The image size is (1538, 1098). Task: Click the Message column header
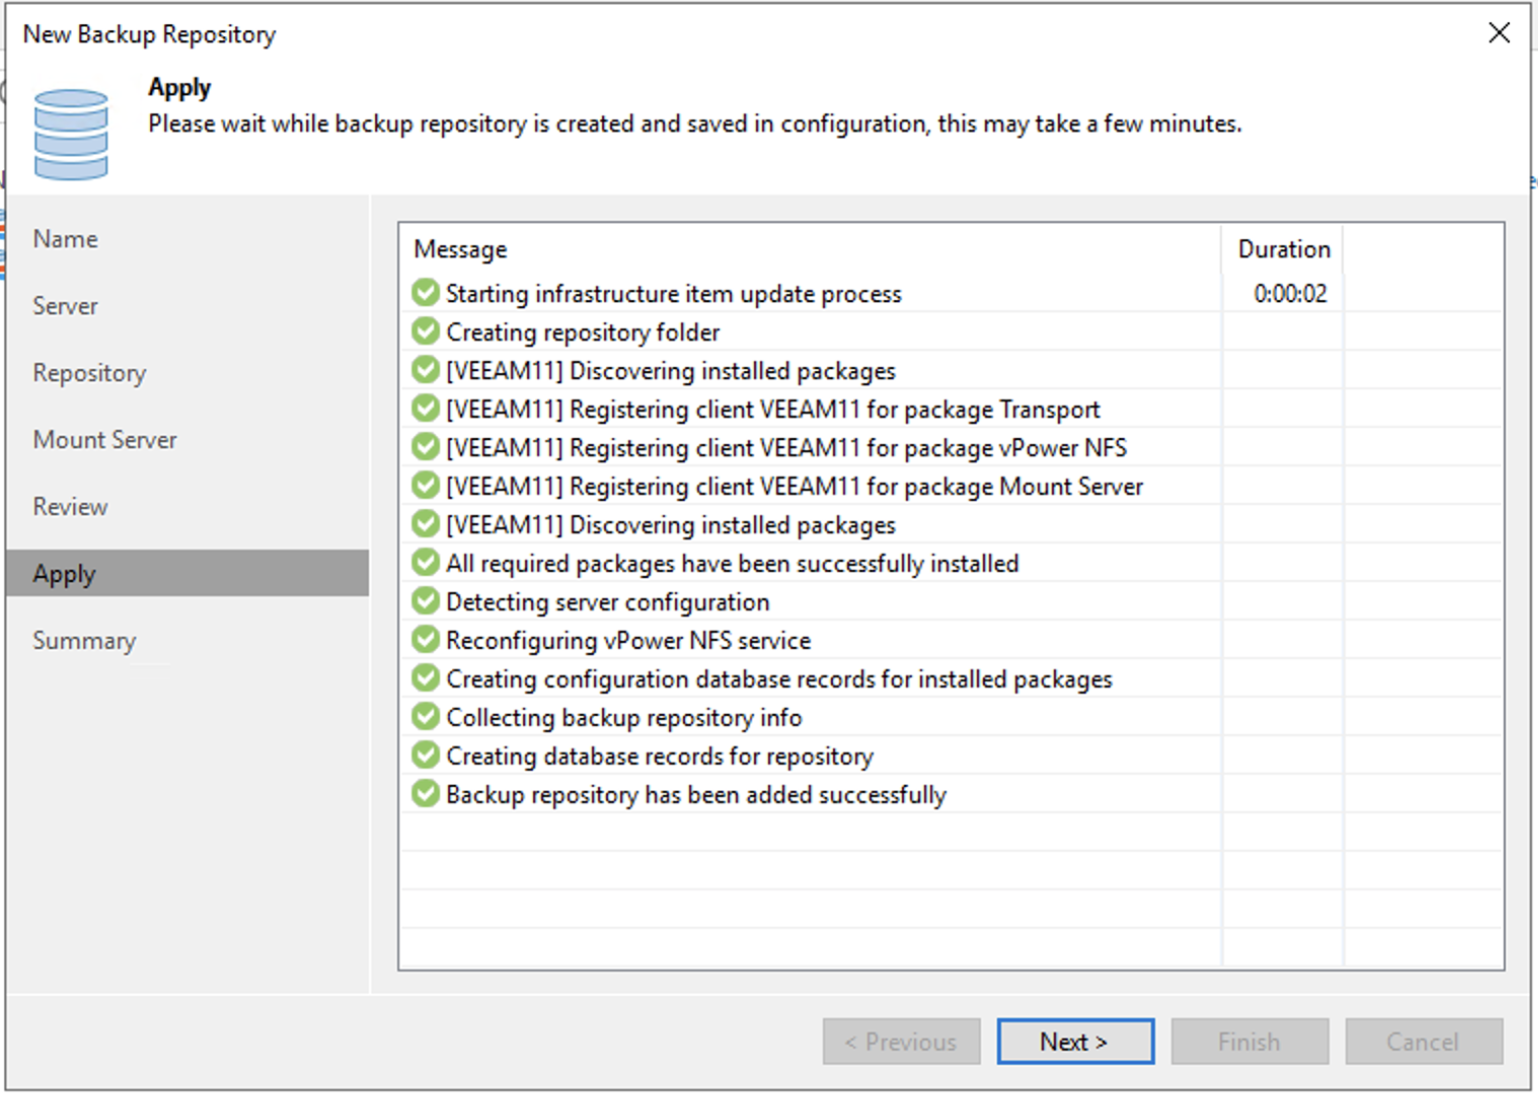pos(810,249)
